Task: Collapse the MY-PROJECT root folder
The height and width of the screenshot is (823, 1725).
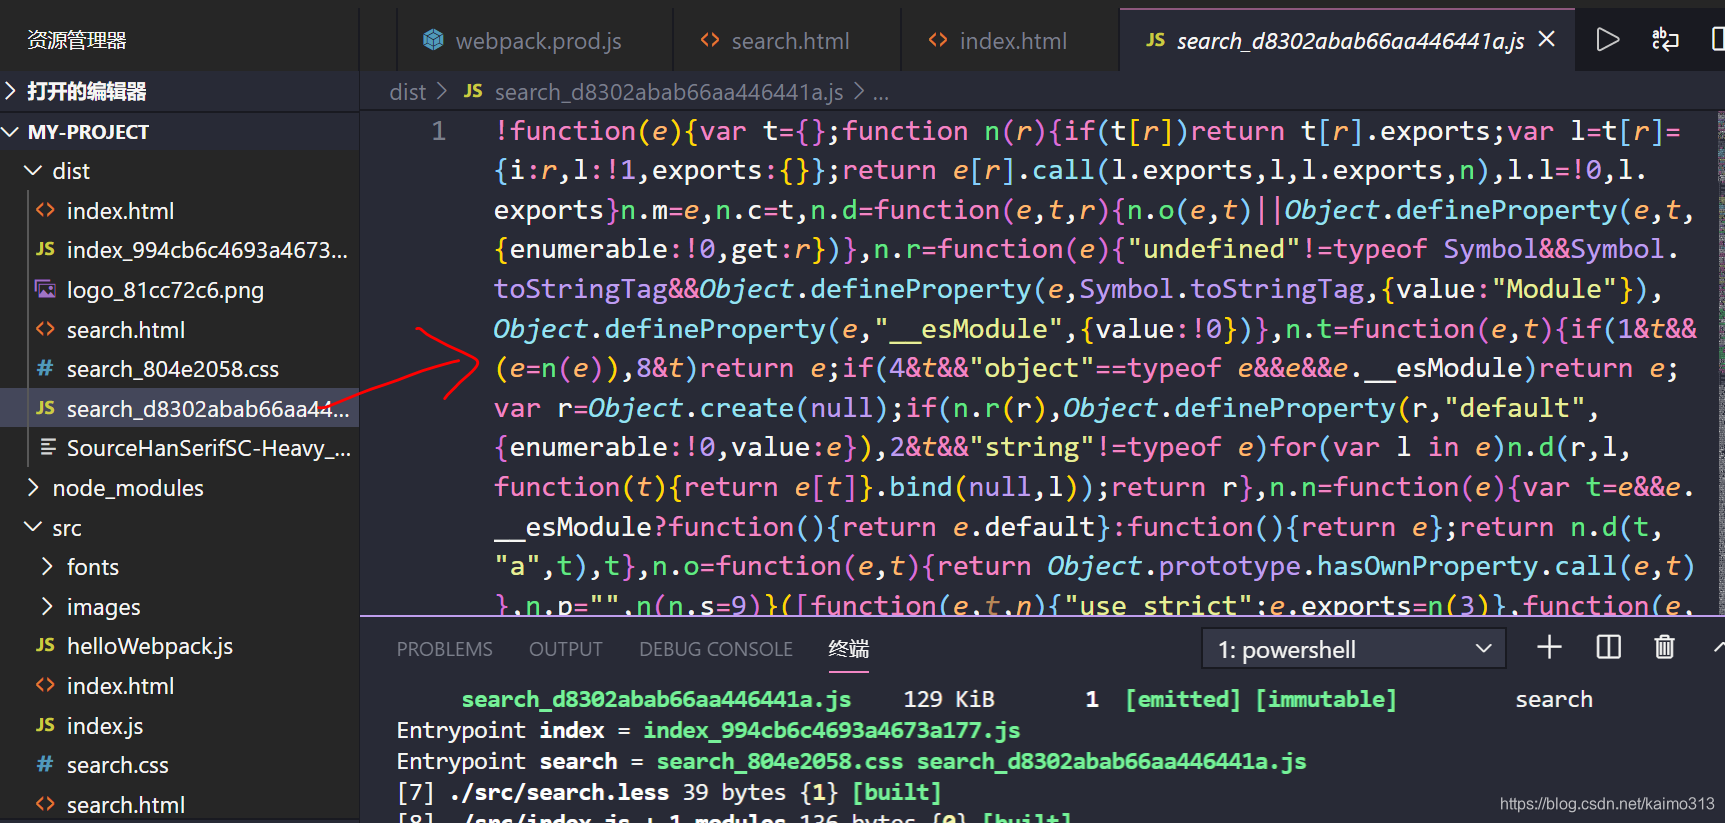Action: click(11, 131)
